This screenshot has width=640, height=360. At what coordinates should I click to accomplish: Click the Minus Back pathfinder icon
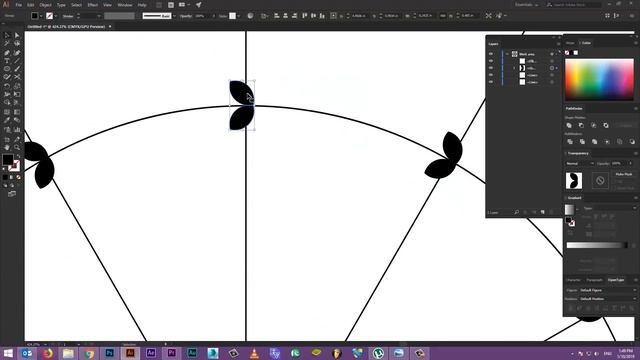coord(632,142)
